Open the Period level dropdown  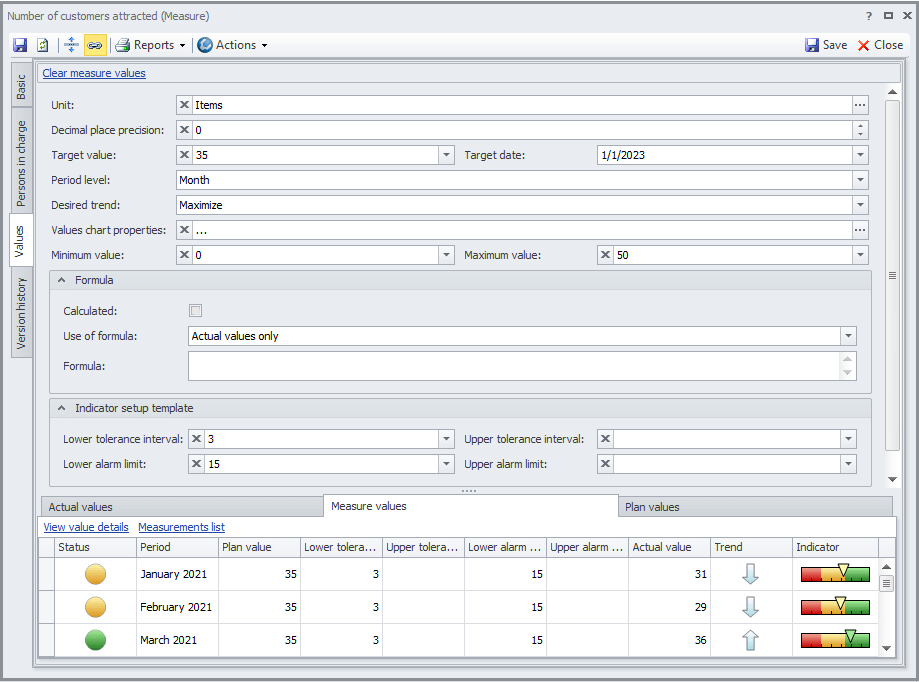pyautogui.click(x=860, y=180)
